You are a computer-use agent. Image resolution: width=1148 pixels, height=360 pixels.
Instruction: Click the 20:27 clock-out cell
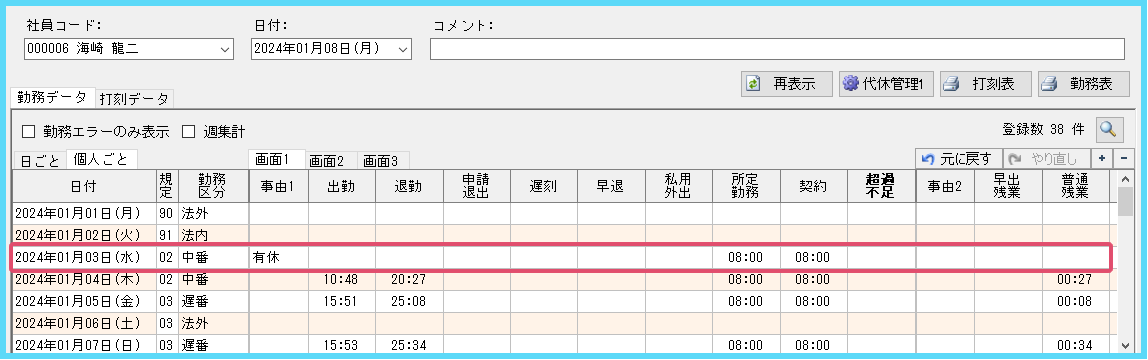tap(409, 279)
